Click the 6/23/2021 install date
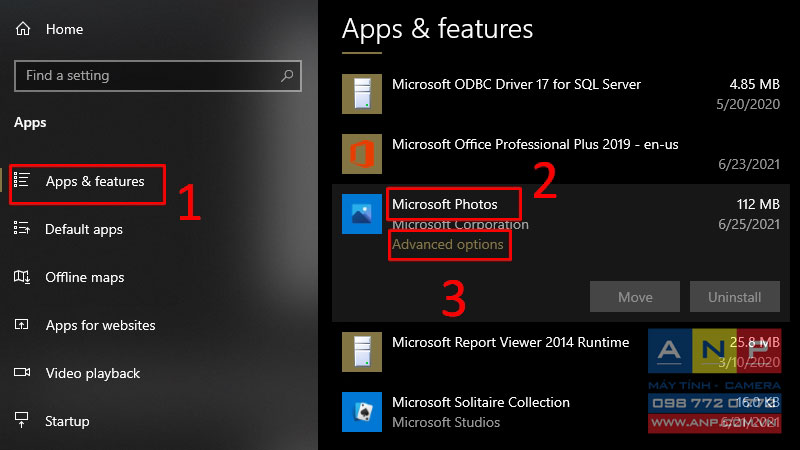The height and width of the screenshot is (450, 800). coord(749,164)
